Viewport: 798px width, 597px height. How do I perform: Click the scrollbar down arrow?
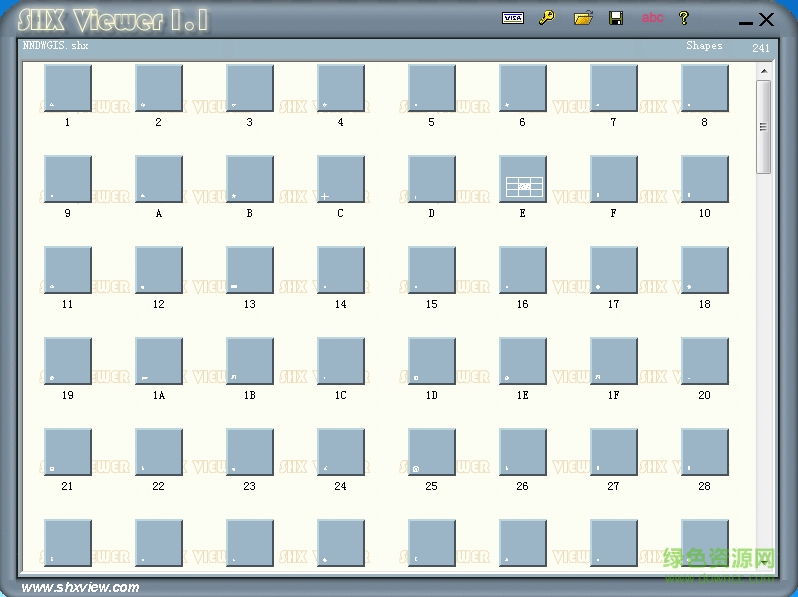pyautogui.click(x=764, y=562)
